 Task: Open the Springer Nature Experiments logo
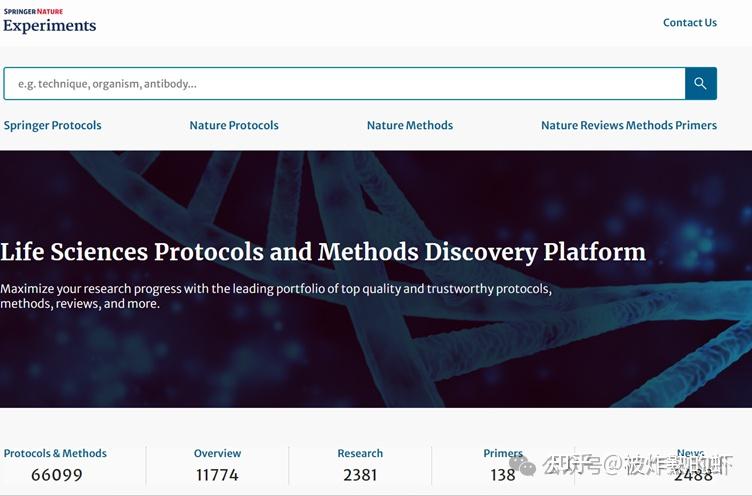coord(50,21)
